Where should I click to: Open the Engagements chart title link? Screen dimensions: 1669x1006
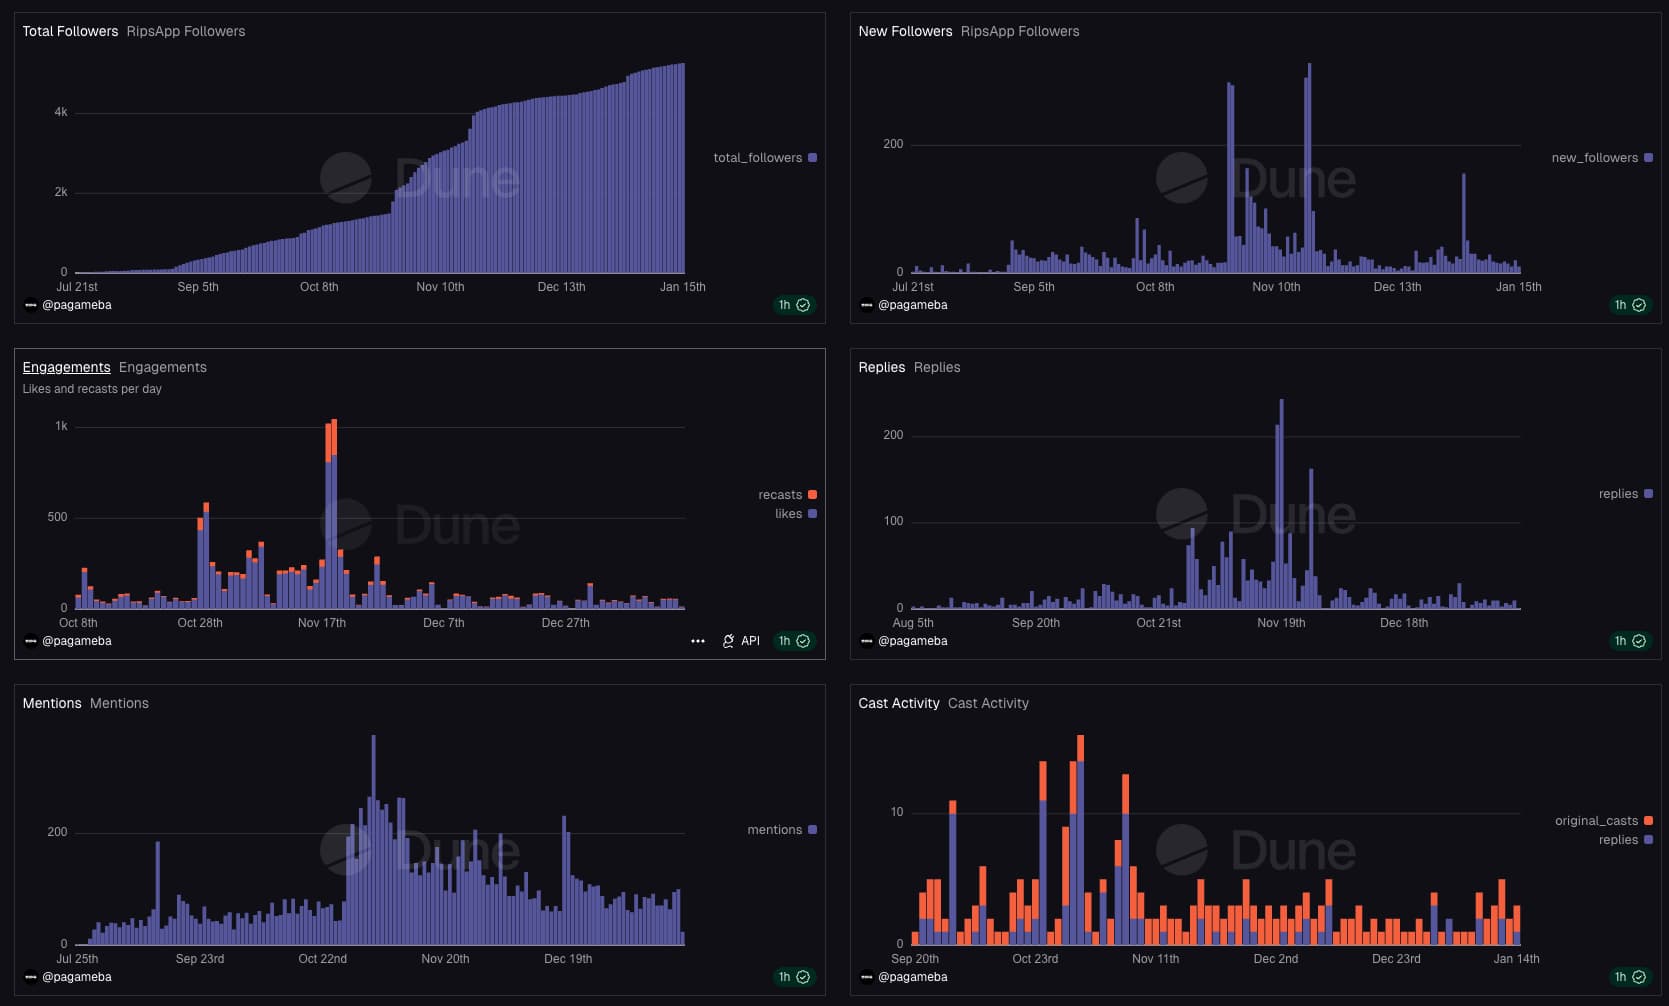pyautogui.click(x=66, y=367)
